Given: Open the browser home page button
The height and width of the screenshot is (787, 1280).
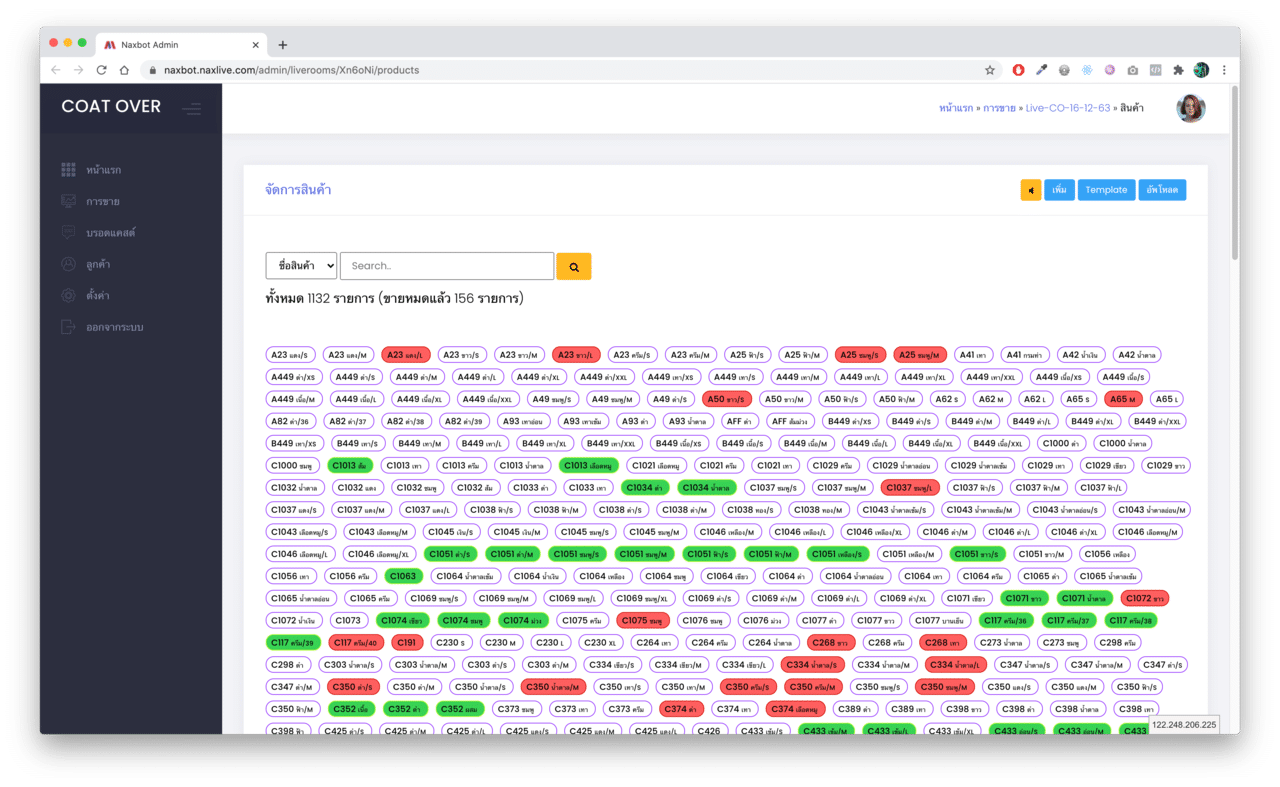Looking at the screenshot, I should [124, 70].
